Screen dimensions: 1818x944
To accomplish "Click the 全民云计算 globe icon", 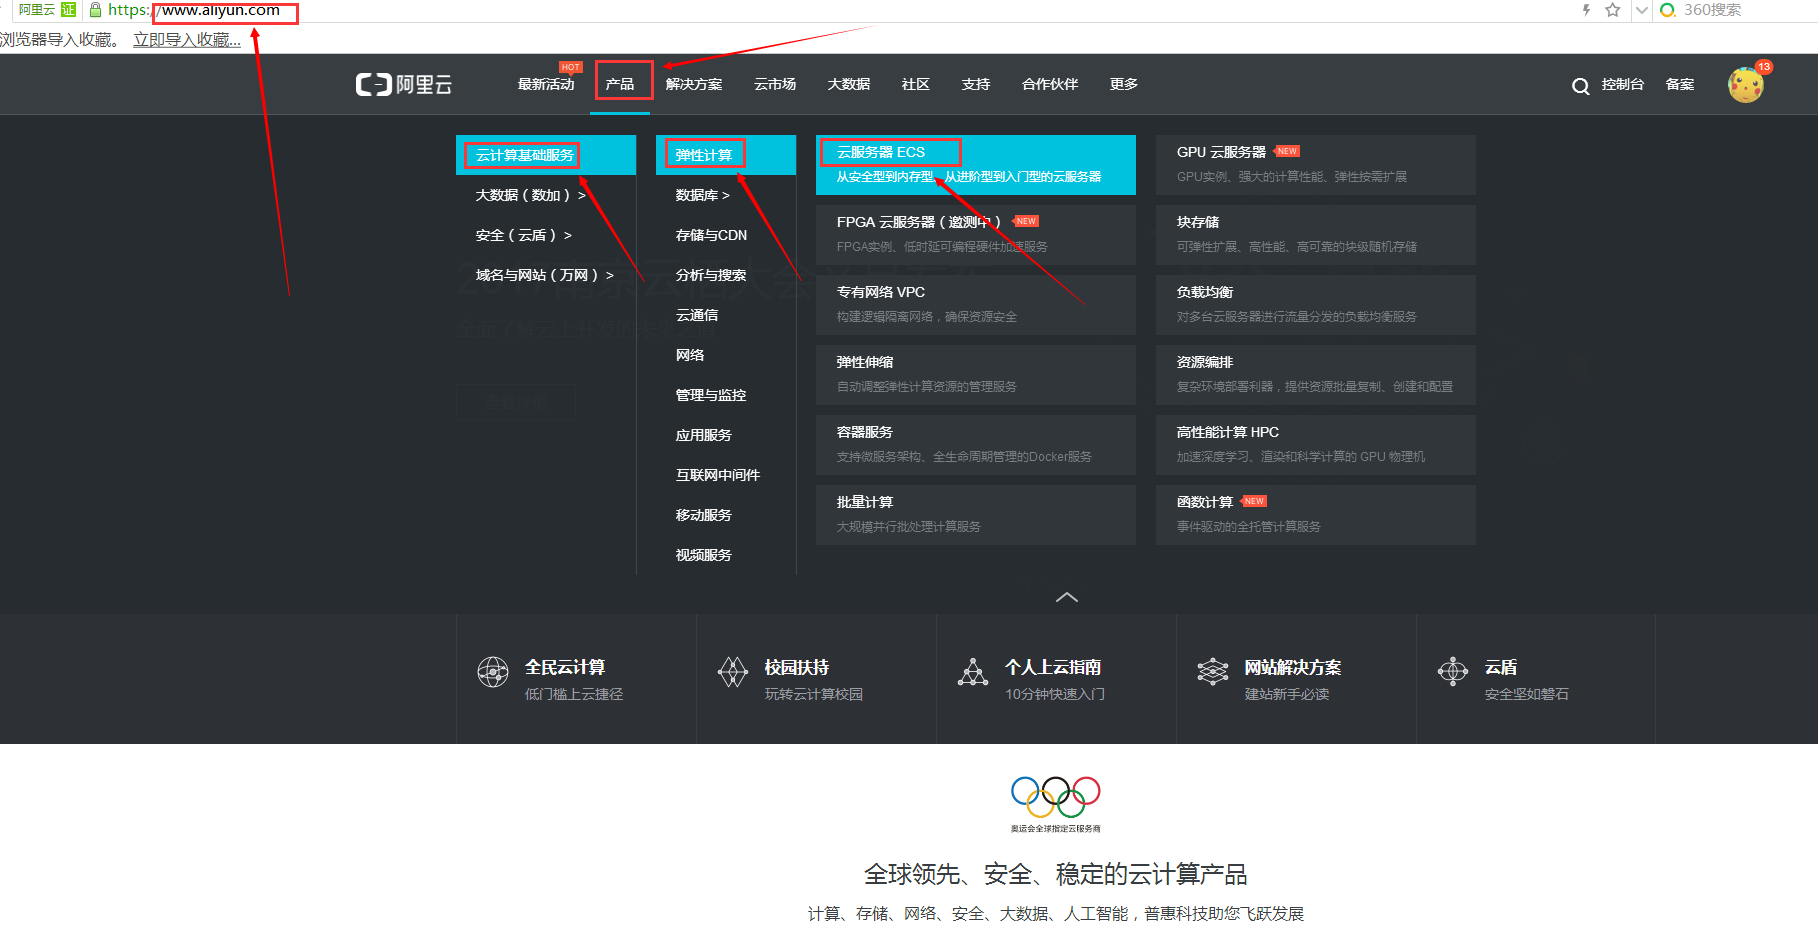I will [492, 672].
